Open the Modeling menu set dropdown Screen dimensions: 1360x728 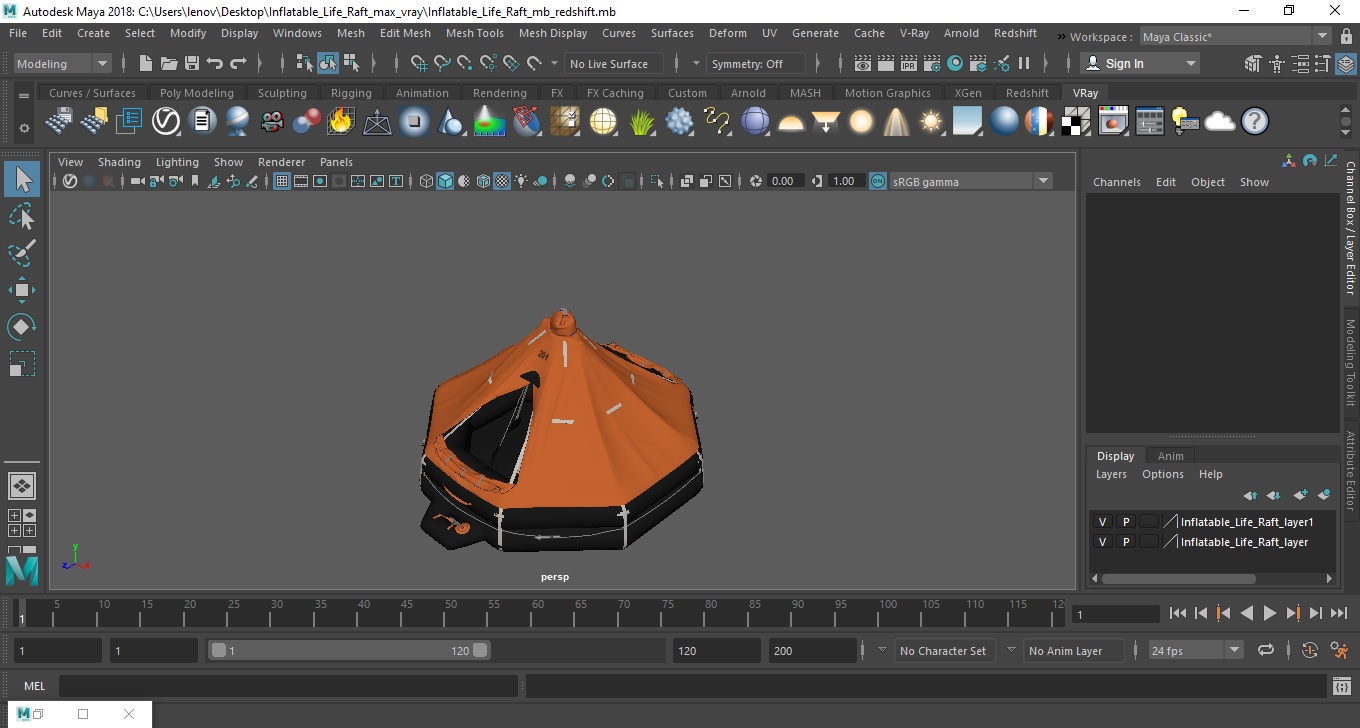62,63
